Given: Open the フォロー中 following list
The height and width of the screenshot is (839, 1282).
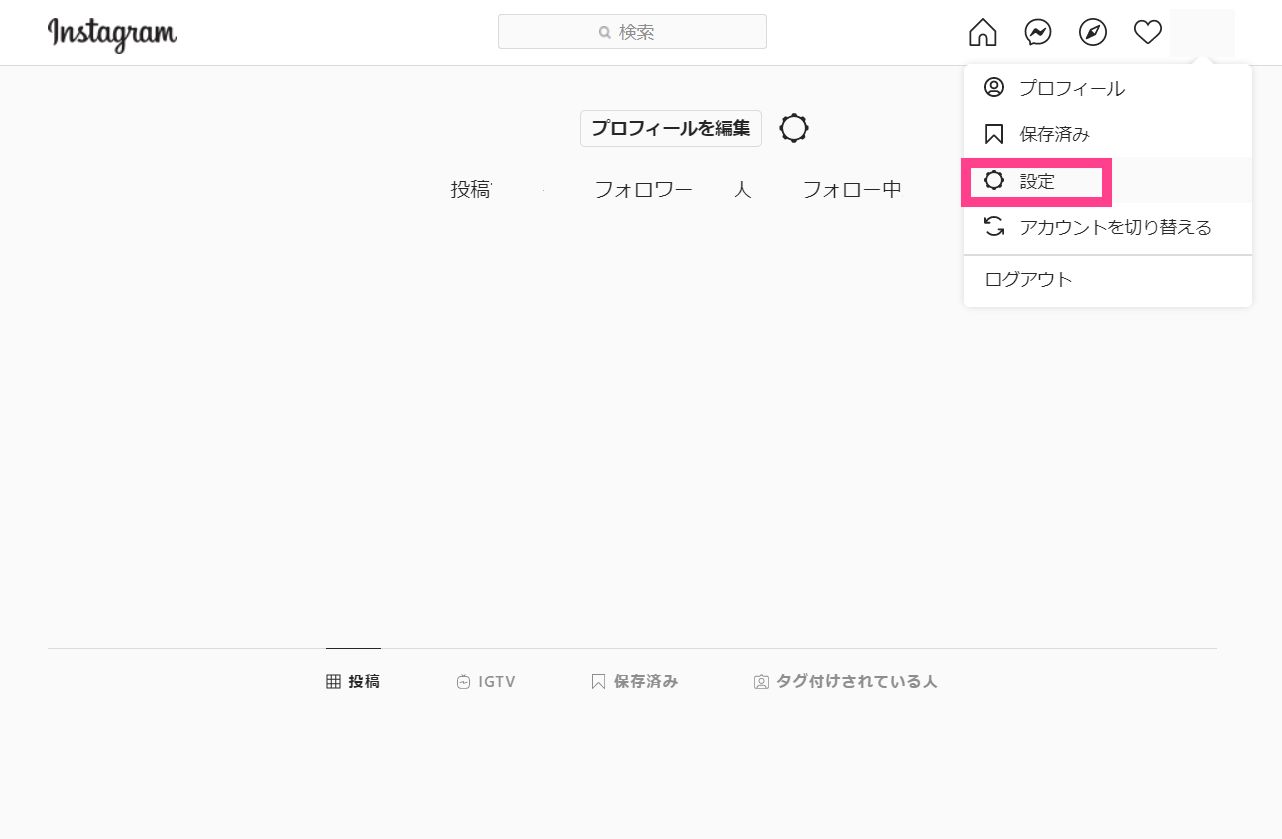Looking at the screenshot, I should click(x=852, y=189).
